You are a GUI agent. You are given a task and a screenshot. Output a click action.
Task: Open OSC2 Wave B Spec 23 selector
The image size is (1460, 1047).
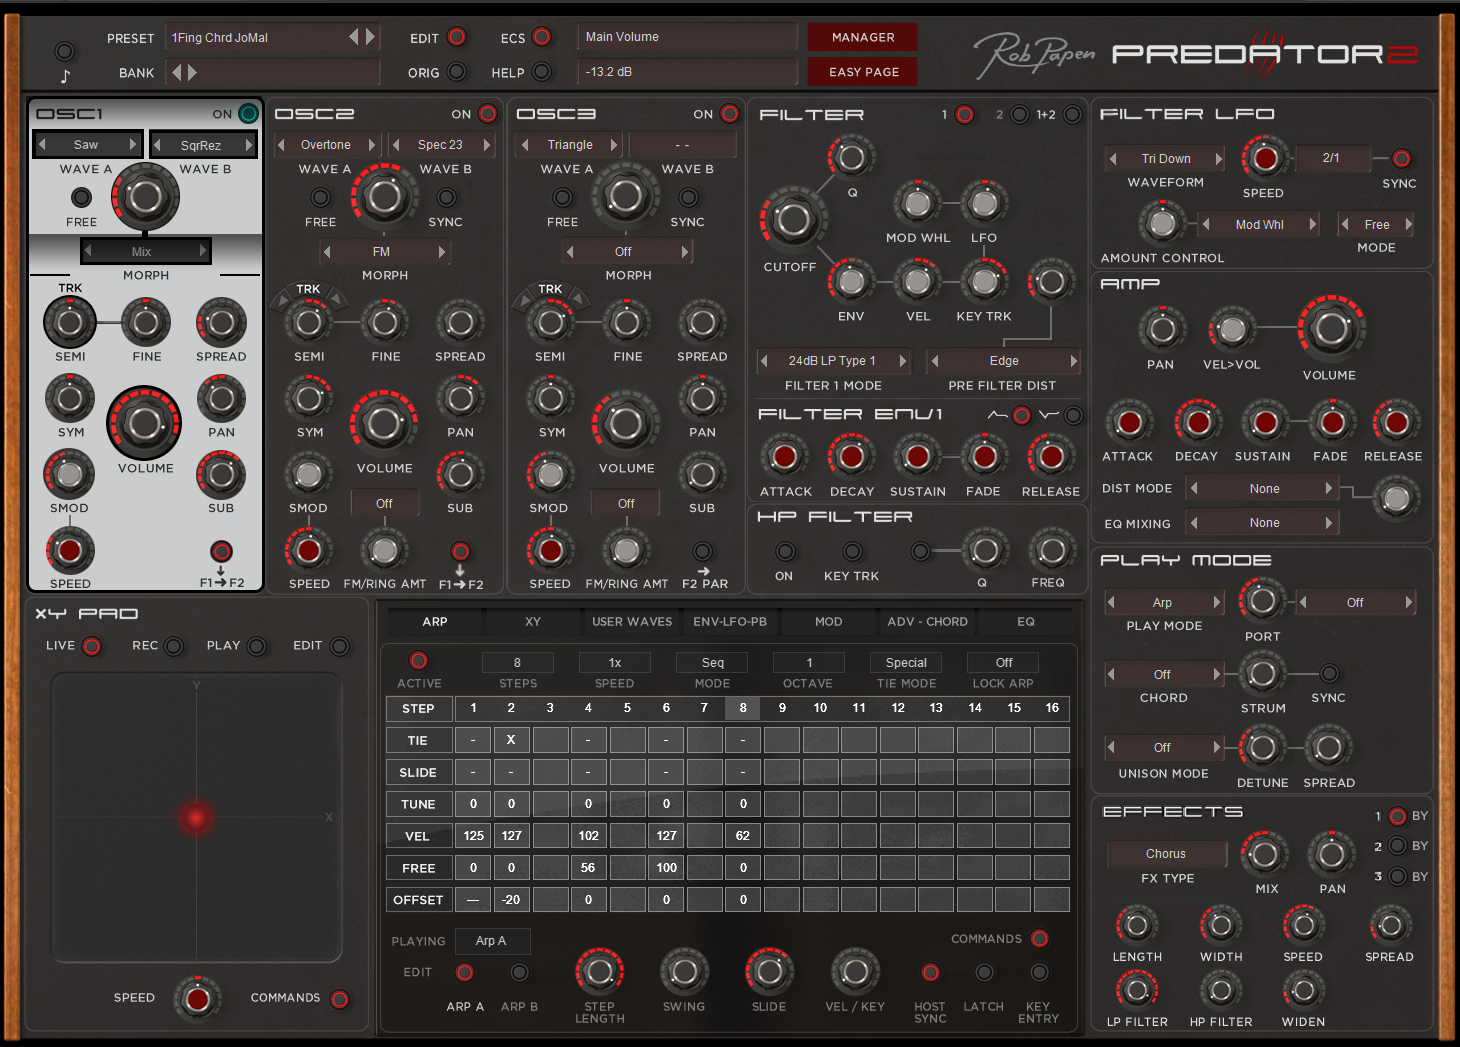point(441,145)
